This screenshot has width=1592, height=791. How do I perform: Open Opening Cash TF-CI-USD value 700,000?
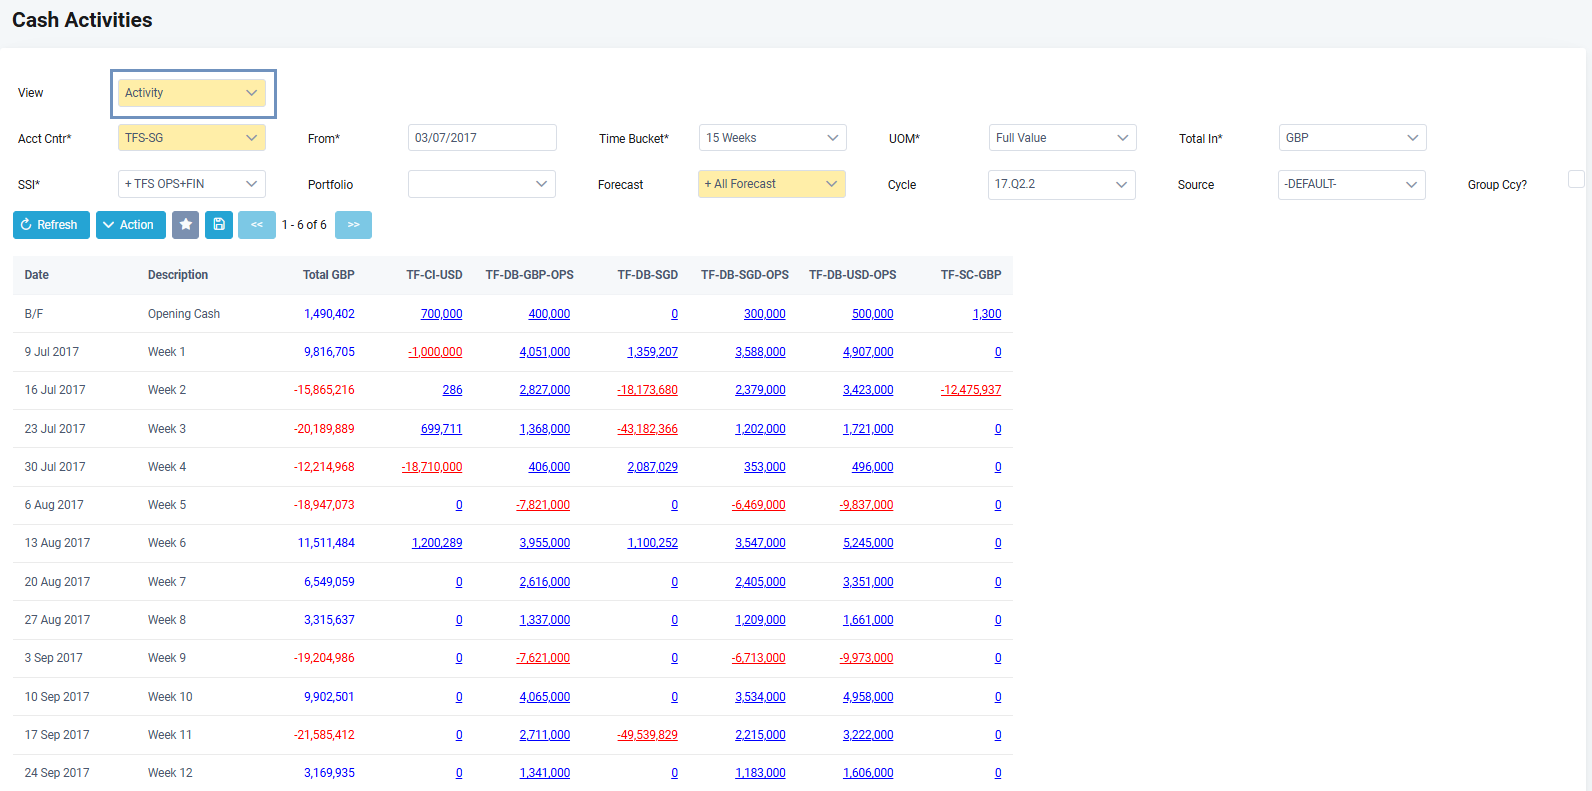441,314
